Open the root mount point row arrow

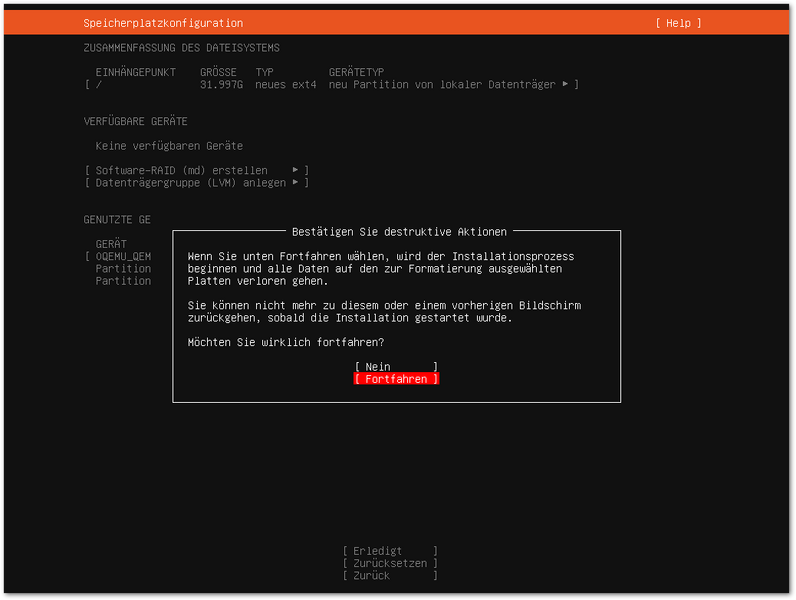click(x=565, y=84)
